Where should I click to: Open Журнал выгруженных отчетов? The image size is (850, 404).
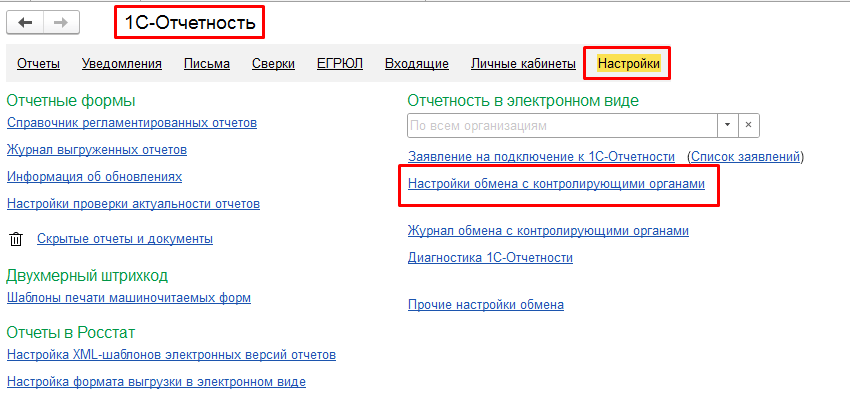[97, 150]
